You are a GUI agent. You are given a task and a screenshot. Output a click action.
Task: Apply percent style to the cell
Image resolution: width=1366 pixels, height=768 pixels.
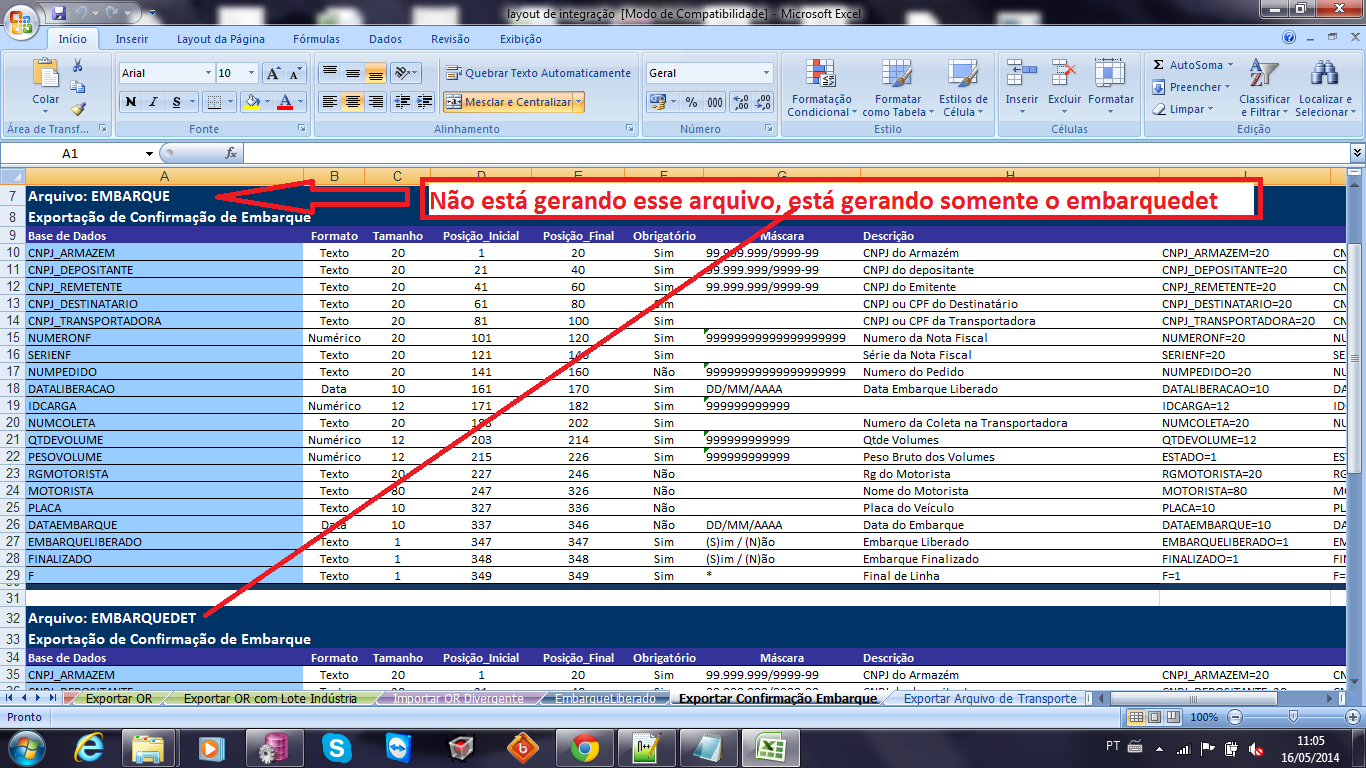(x=691, y=102)
